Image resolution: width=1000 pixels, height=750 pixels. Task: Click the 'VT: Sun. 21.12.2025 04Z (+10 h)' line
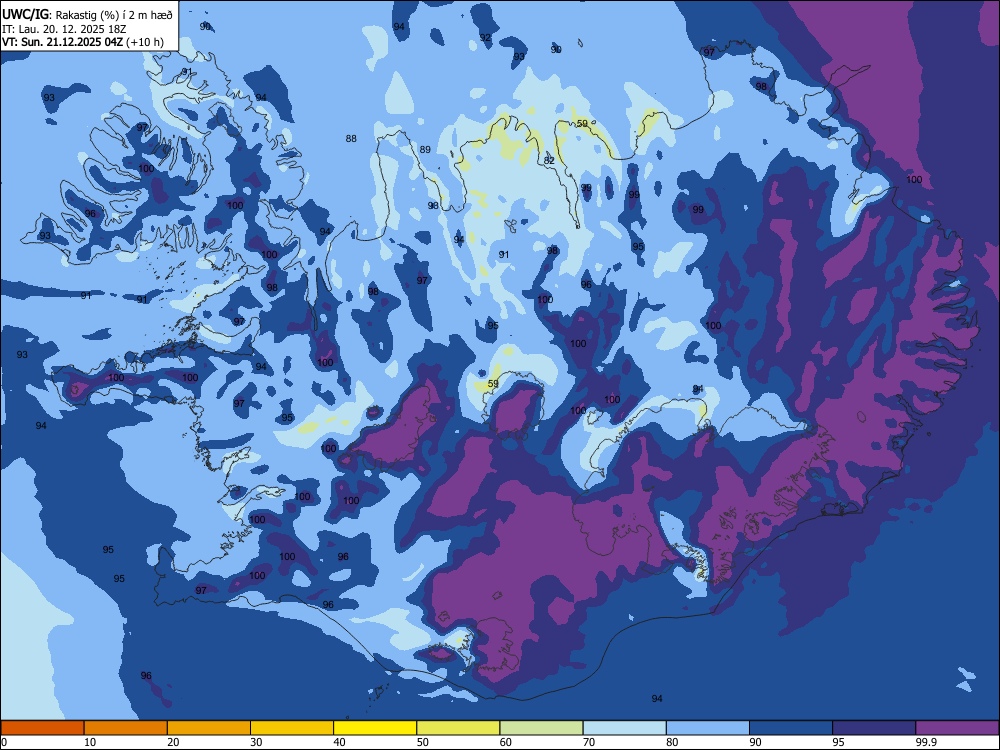point(83,42)
